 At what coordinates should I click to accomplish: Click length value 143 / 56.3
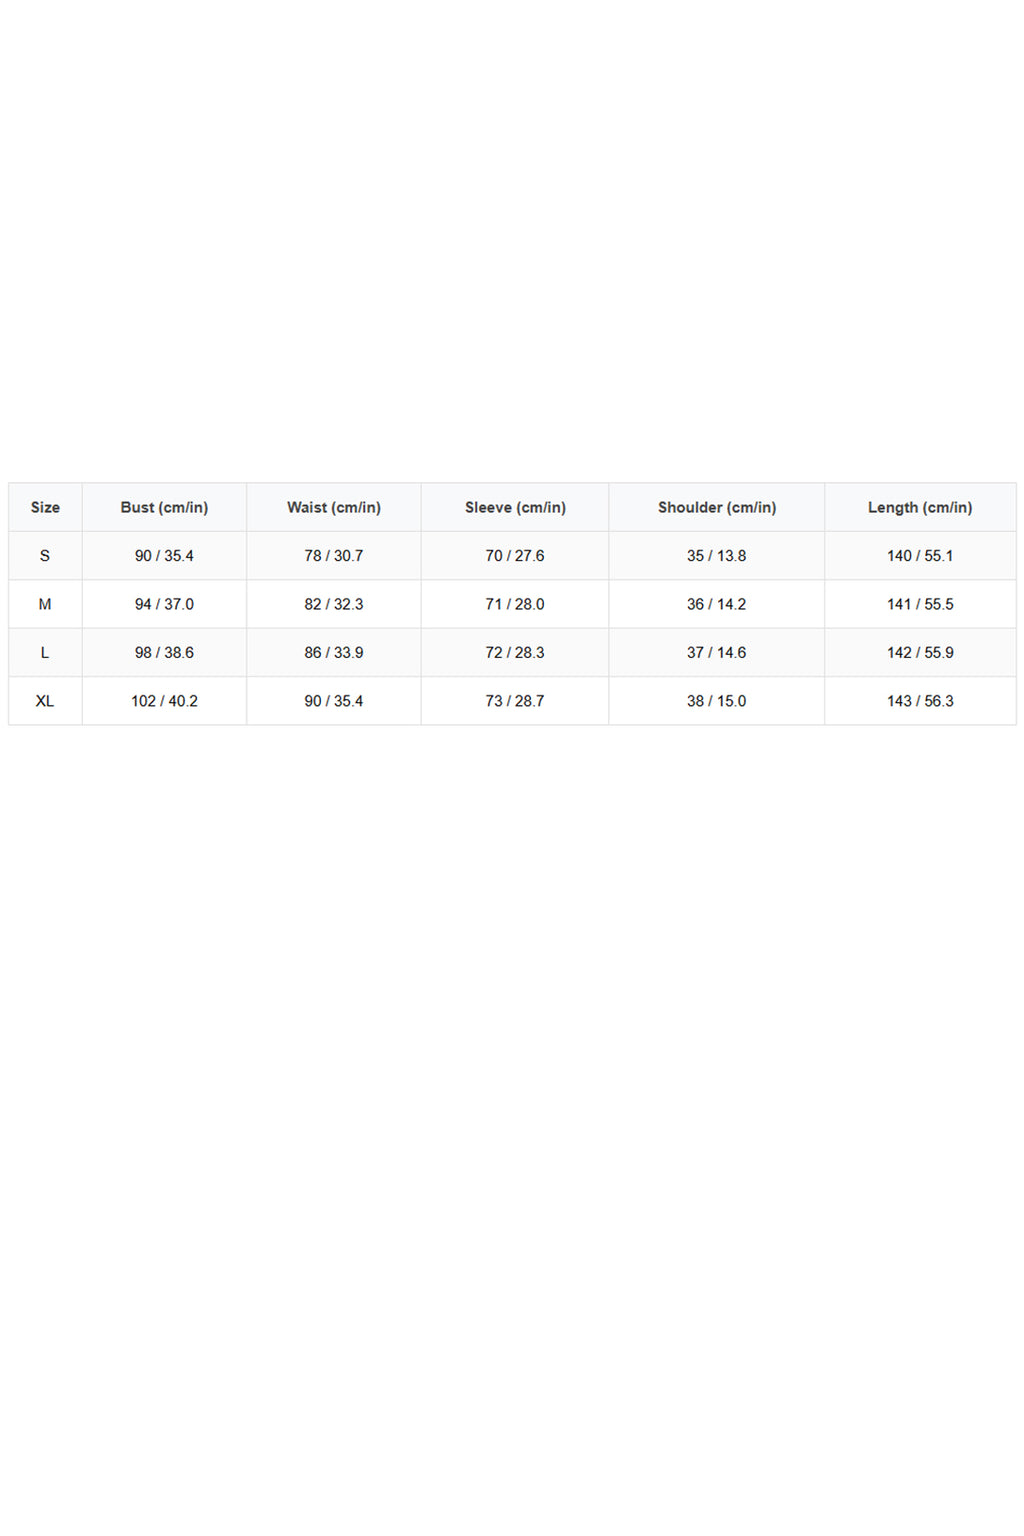[920, 701]
